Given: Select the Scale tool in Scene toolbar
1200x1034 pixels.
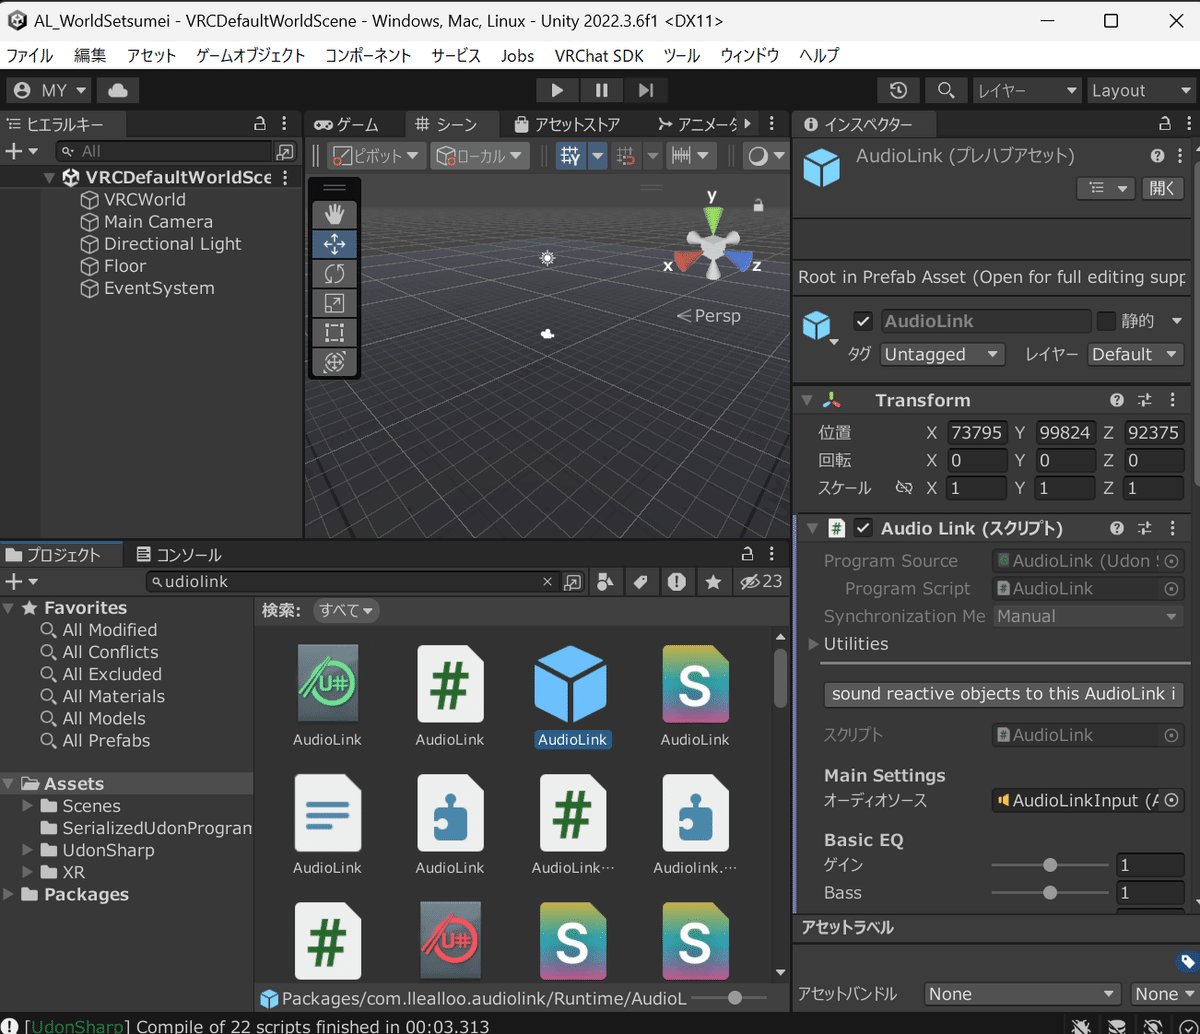Looking at the screenshot, I should click(335, 303).
